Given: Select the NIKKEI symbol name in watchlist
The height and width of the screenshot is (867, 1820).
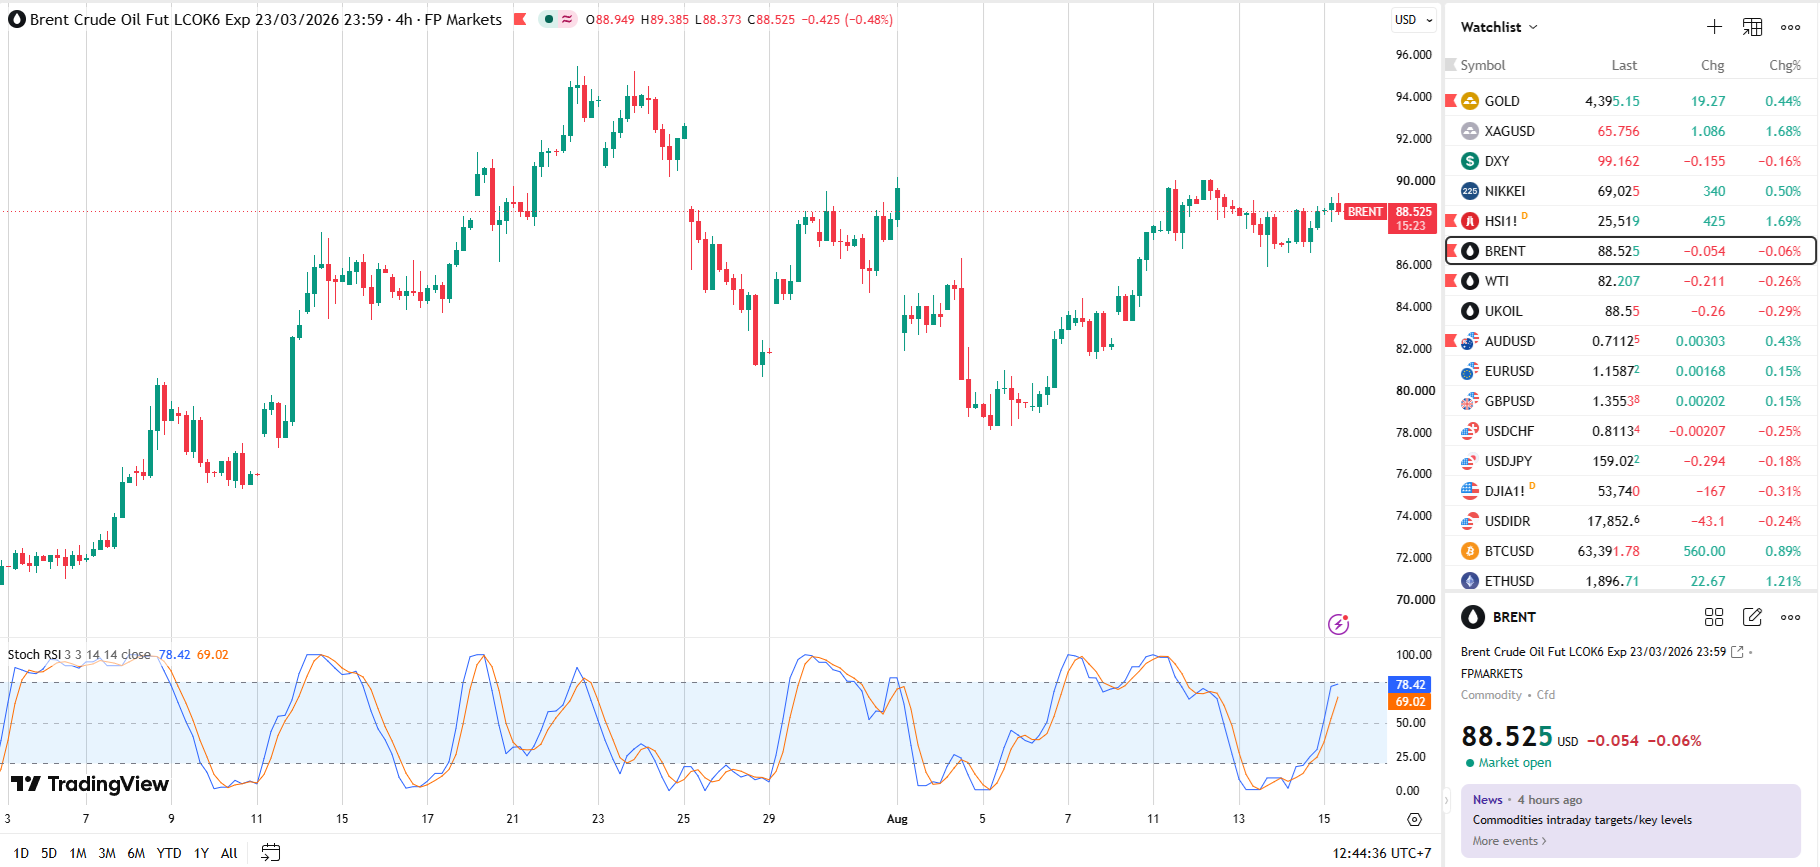Looking at the screenshot, I should [x=1505, y=191].
